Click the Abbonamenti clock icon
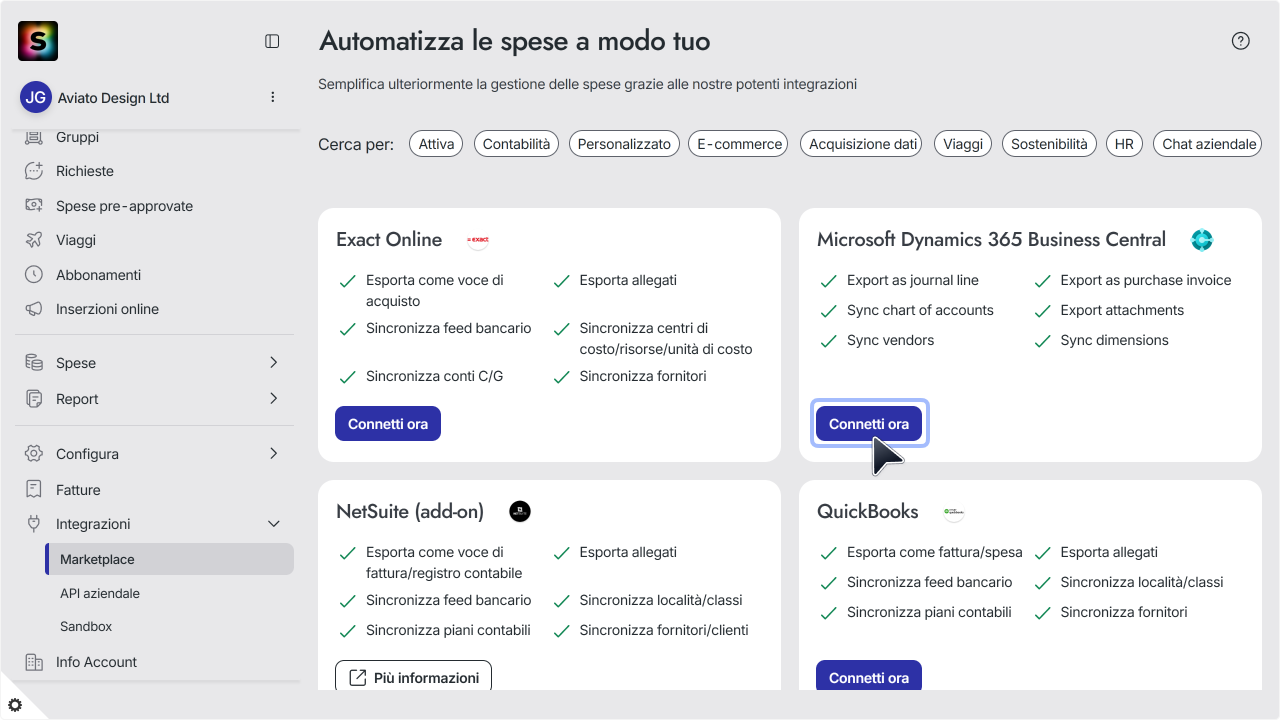This screenshot has height=720, width=1280. 34,274
